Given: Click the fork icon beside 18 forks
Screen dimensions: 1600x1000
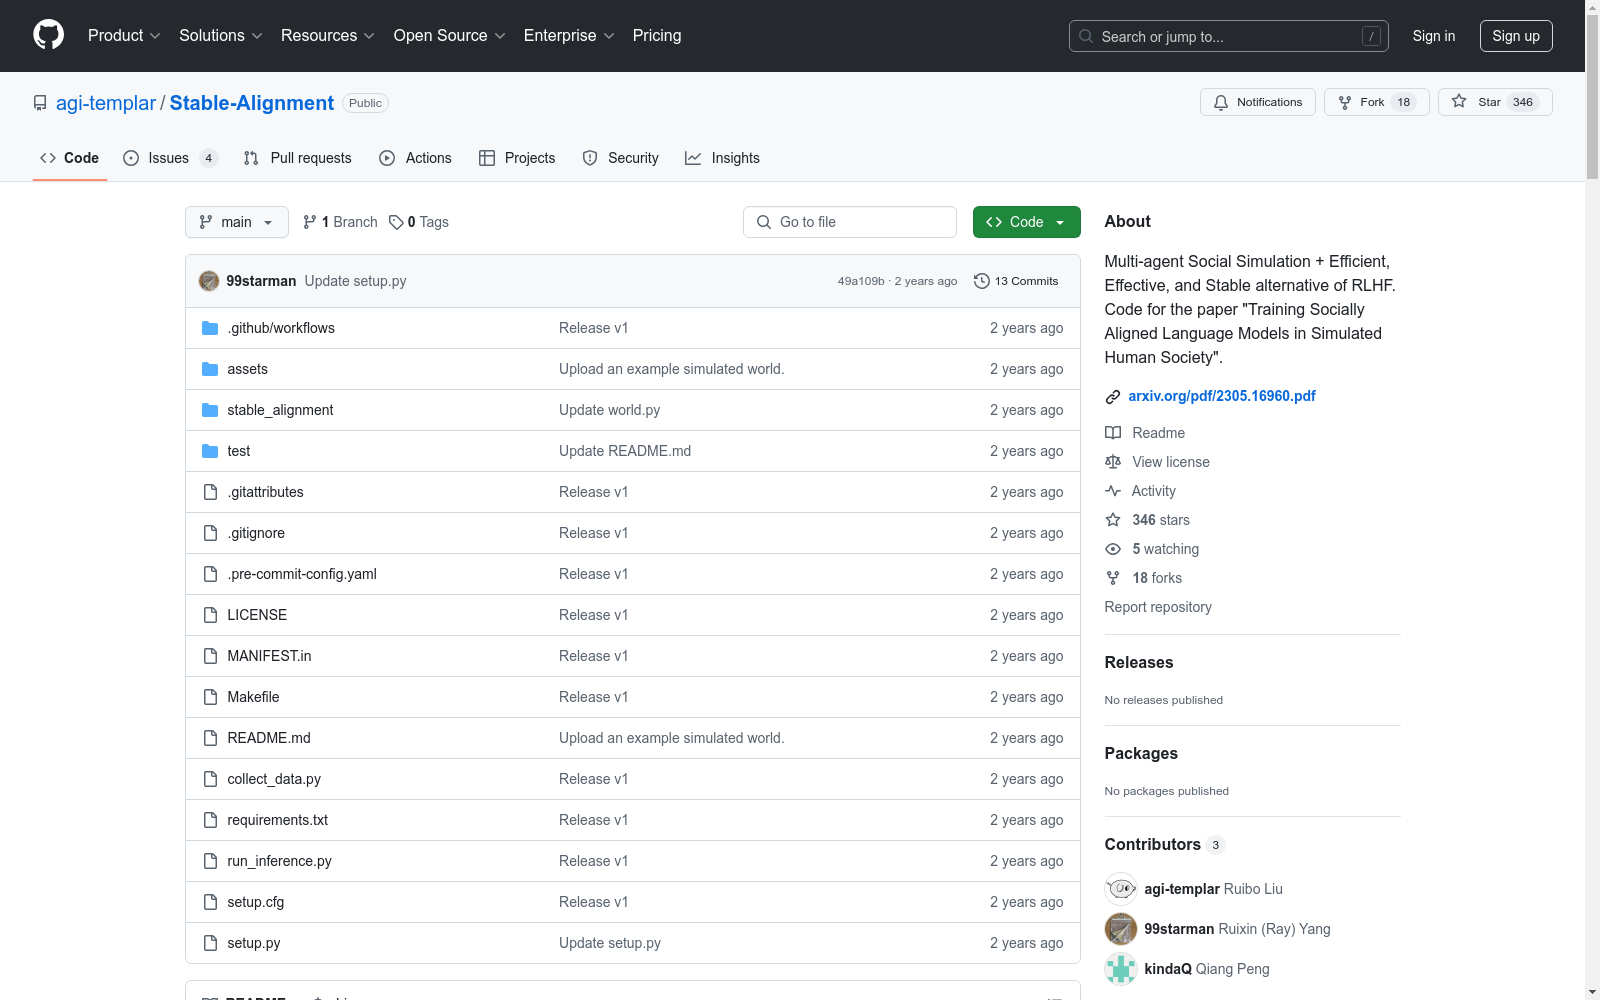Looking at the screenshot, I should click(1113, 578).
